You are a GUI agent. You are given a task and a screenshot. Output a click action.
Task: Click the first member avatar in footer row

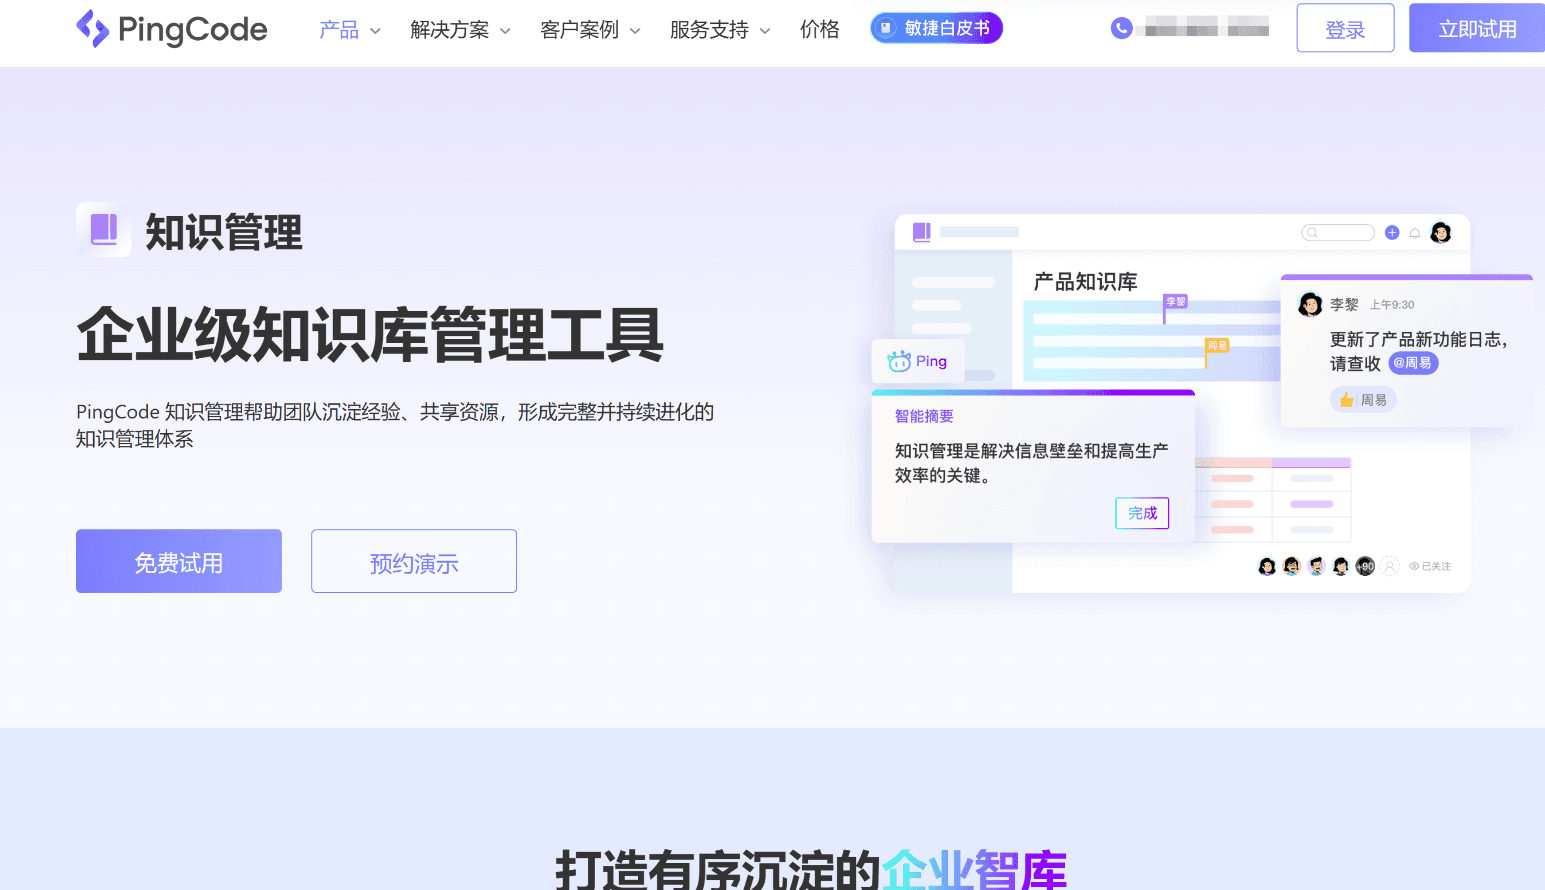[1267, 566]
